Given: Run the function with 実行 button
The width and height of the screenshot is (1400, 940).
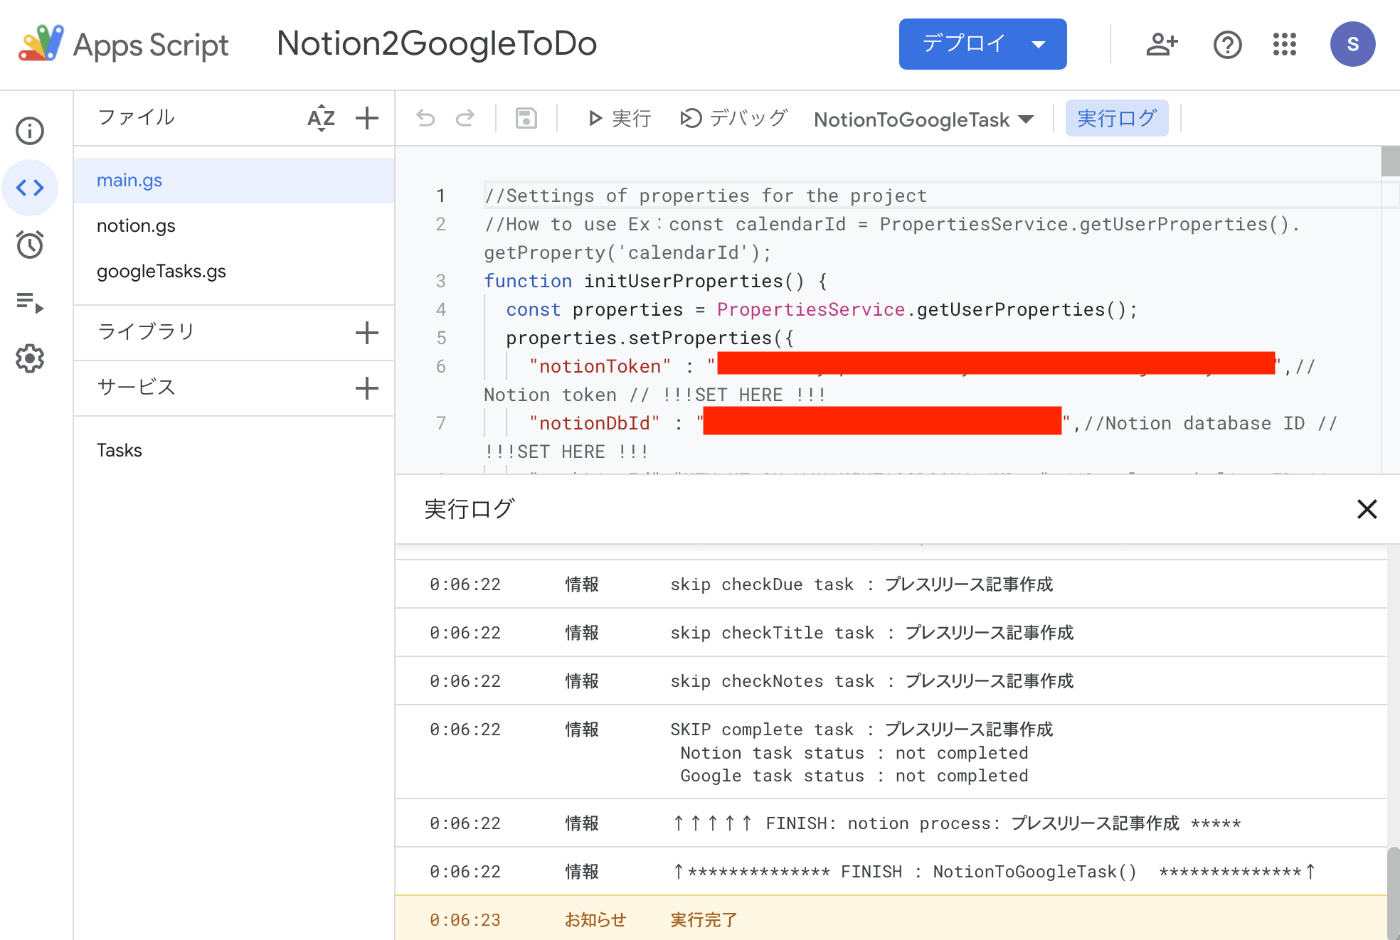Looking at the screenshot, I should (619, 119).
